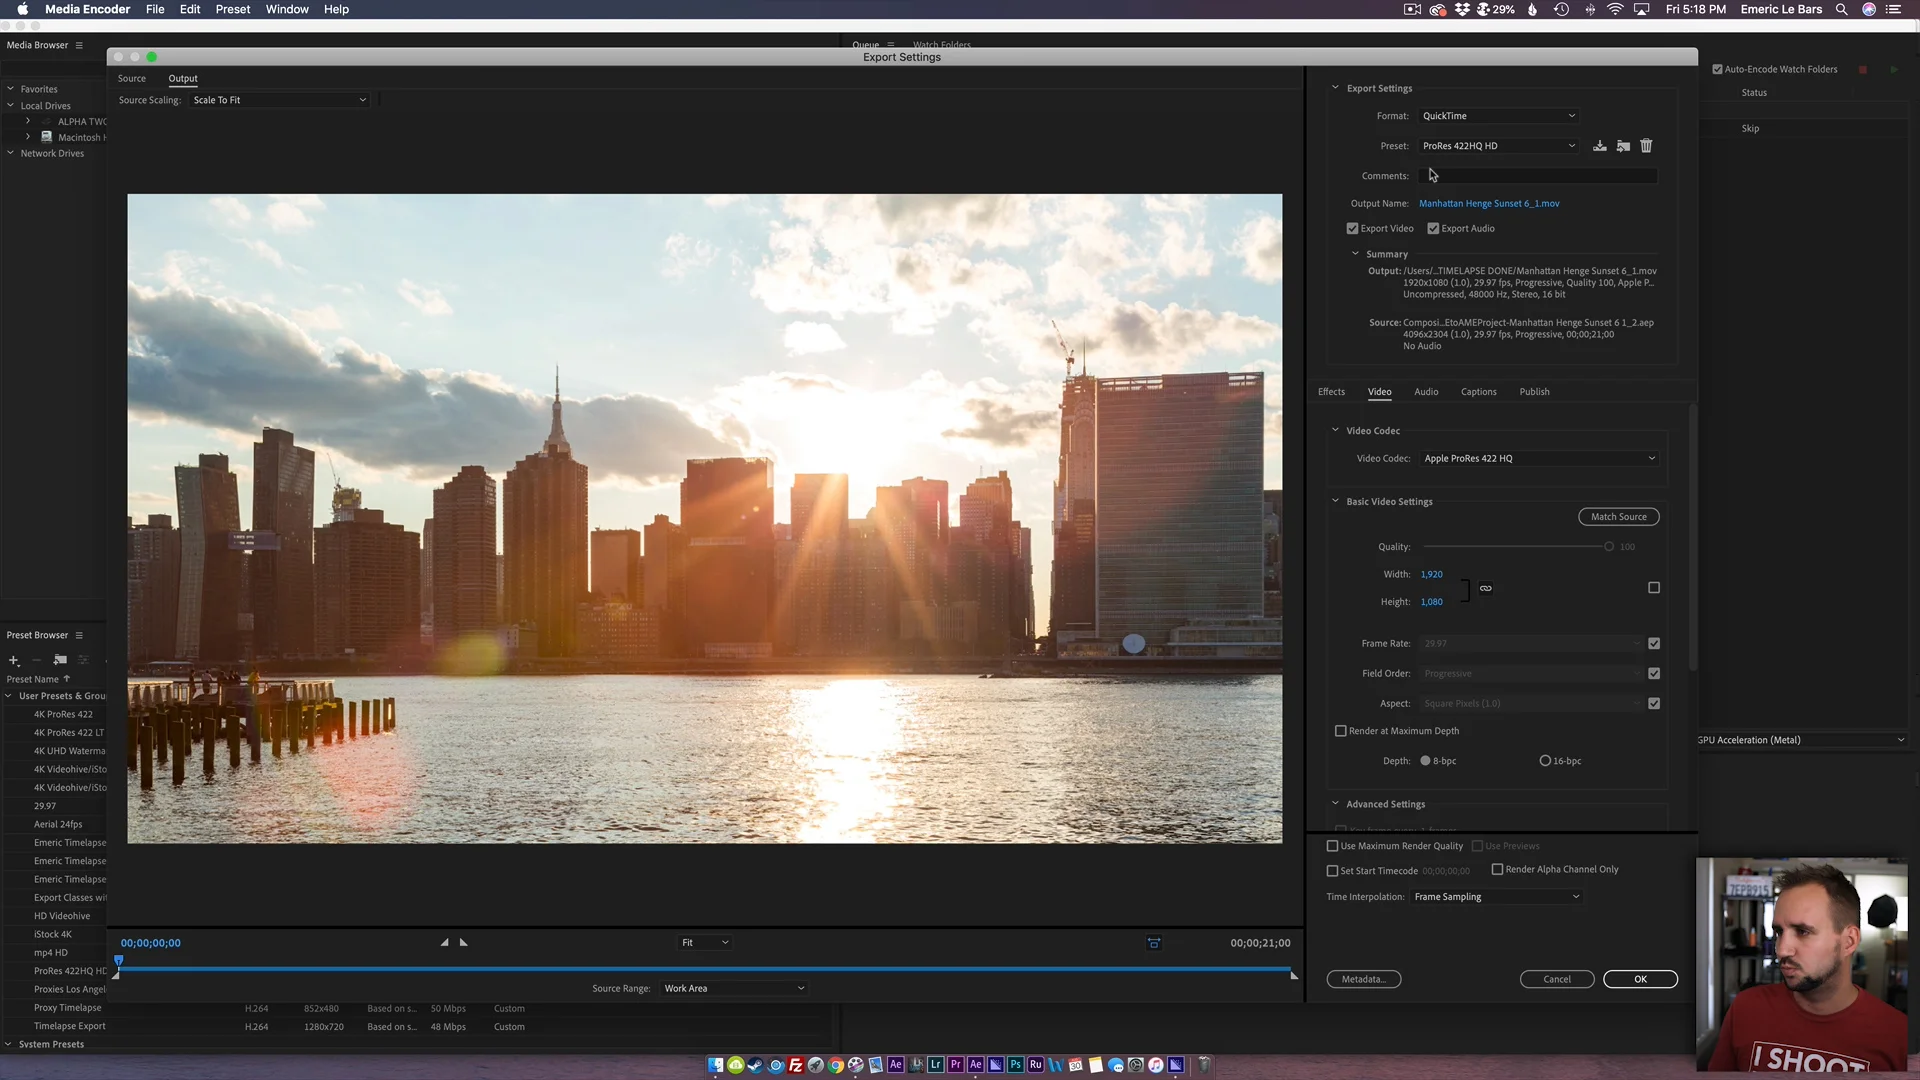
Task: Enable Use Maximum Render Quality
Action: coord(1332,846)
